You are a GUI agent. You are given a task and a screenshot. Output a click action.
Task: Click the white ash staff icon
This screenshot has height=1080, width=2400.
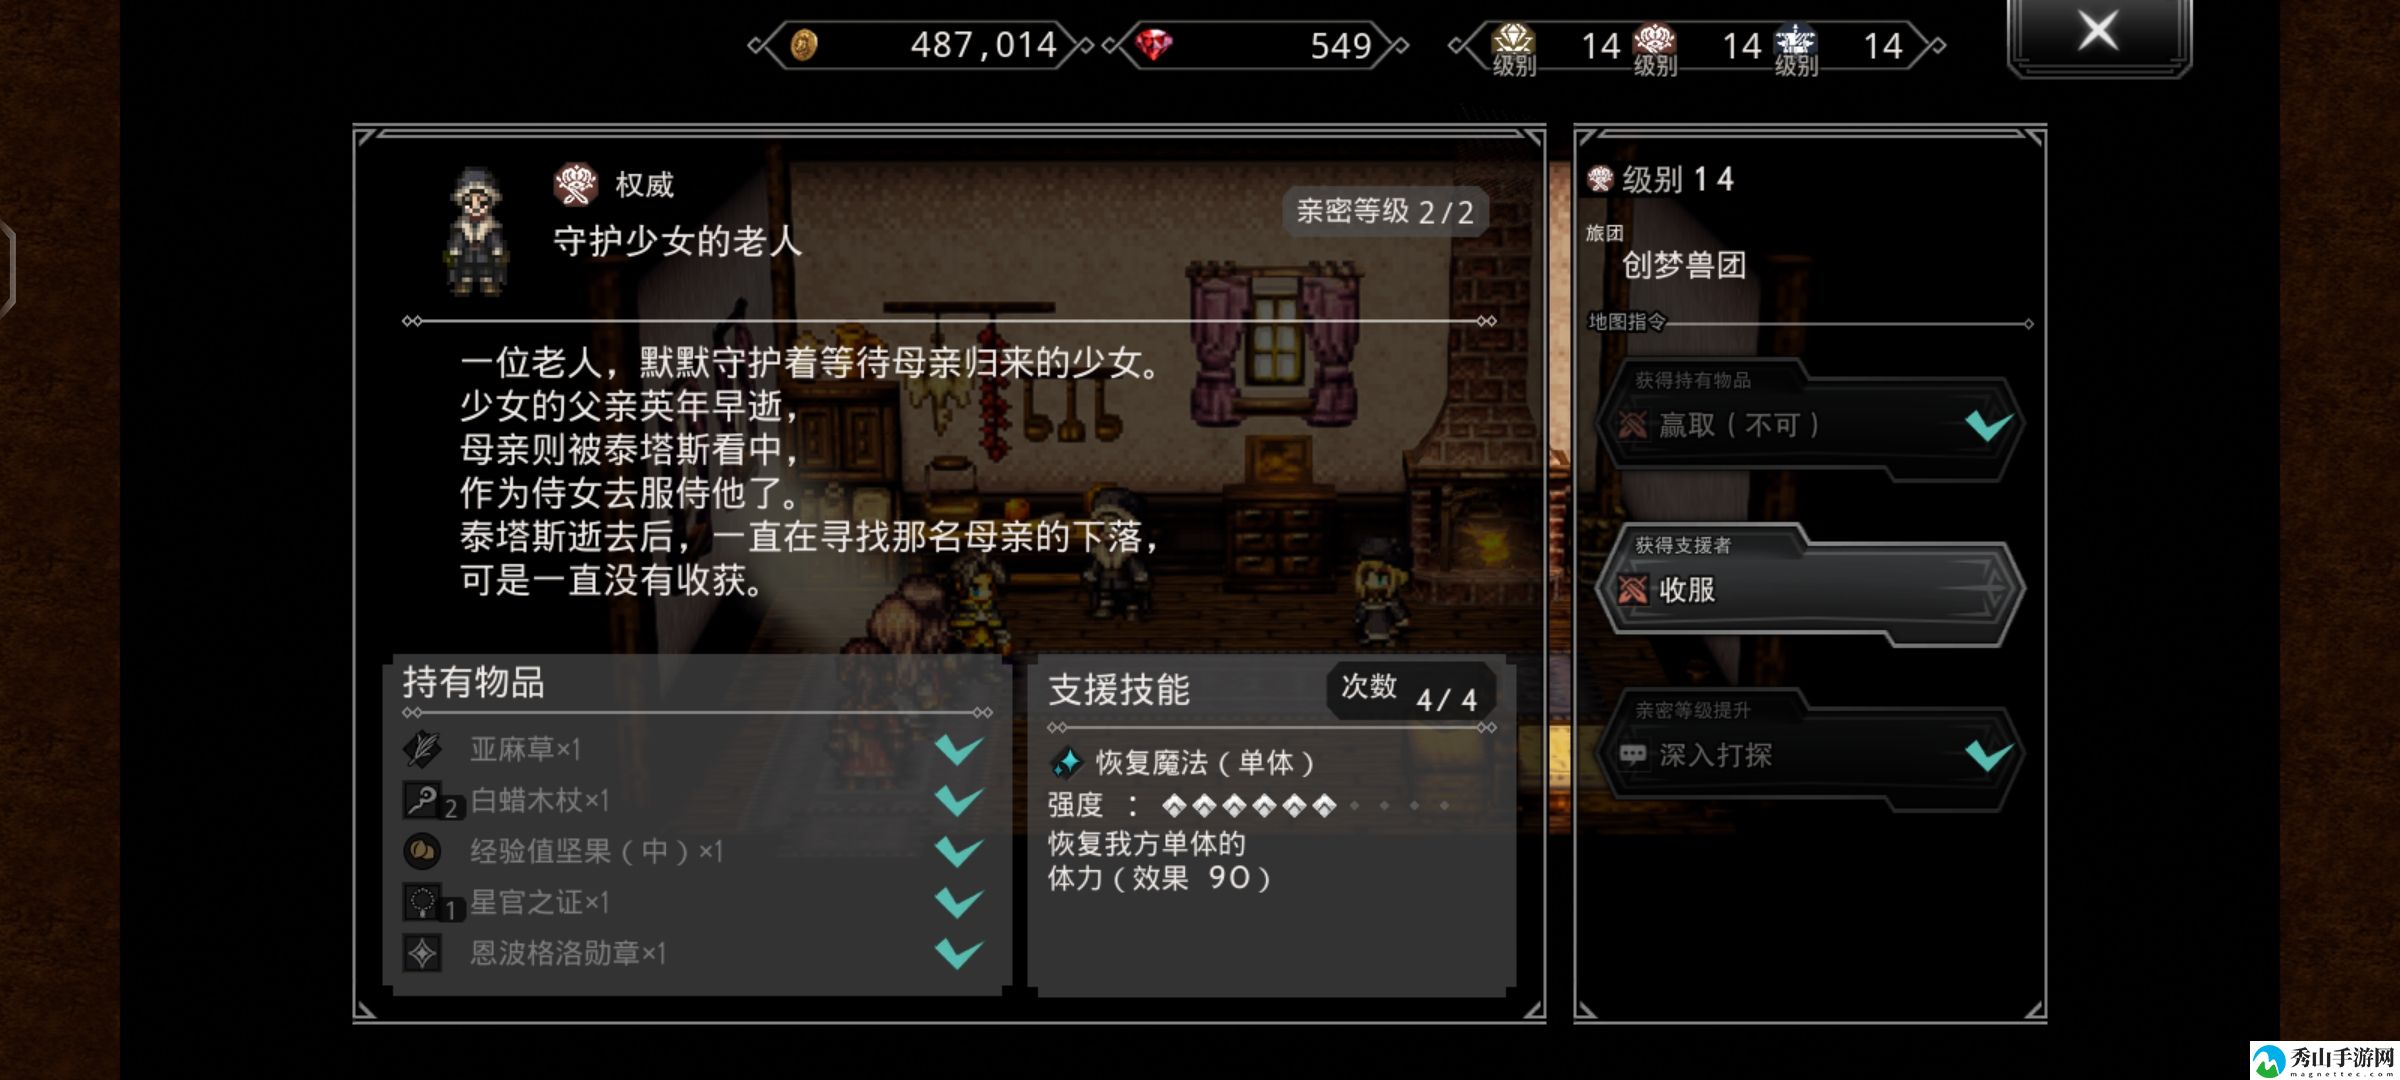pos(422,800)
